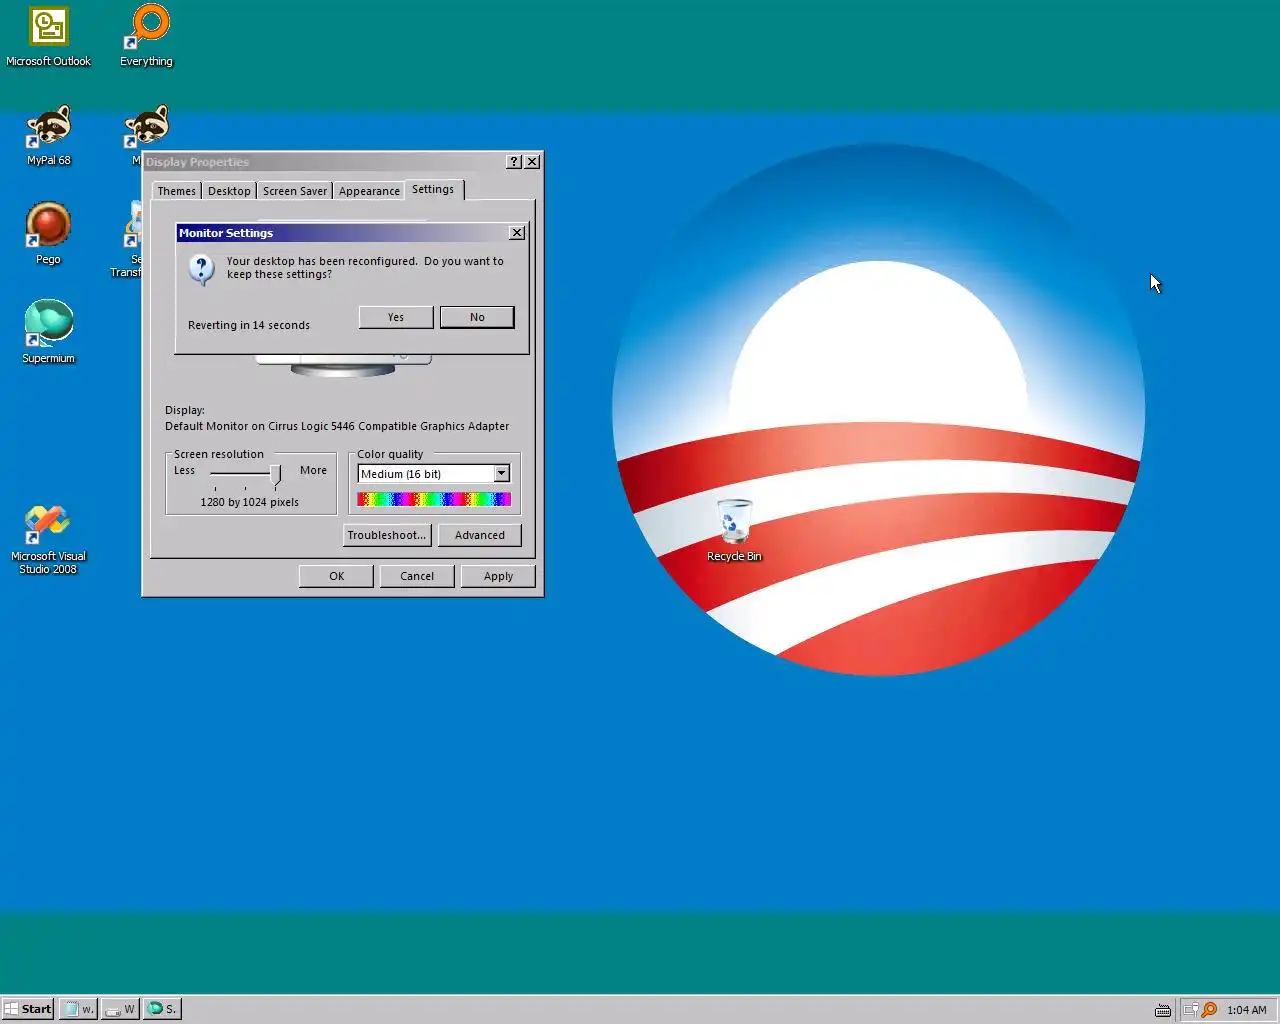Open the Microsoft Outlook desktop icon
This screenshot has width=1280, height=1024.
tap(48, 37)
